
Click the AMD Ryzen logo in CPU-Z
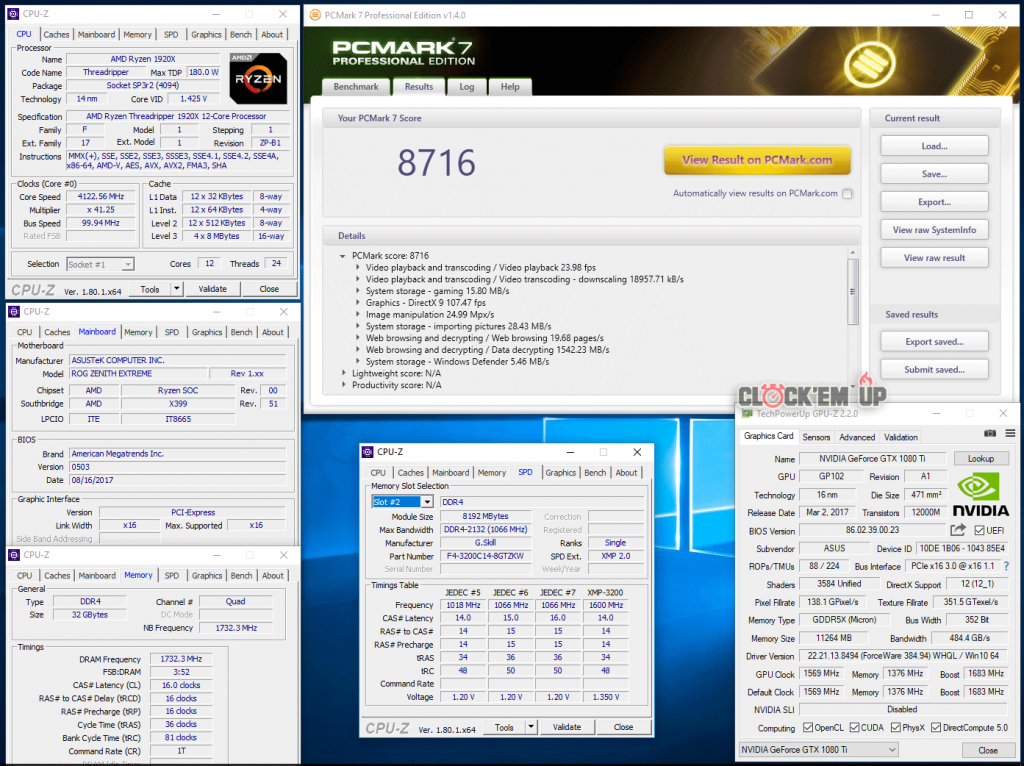point(258,78)
